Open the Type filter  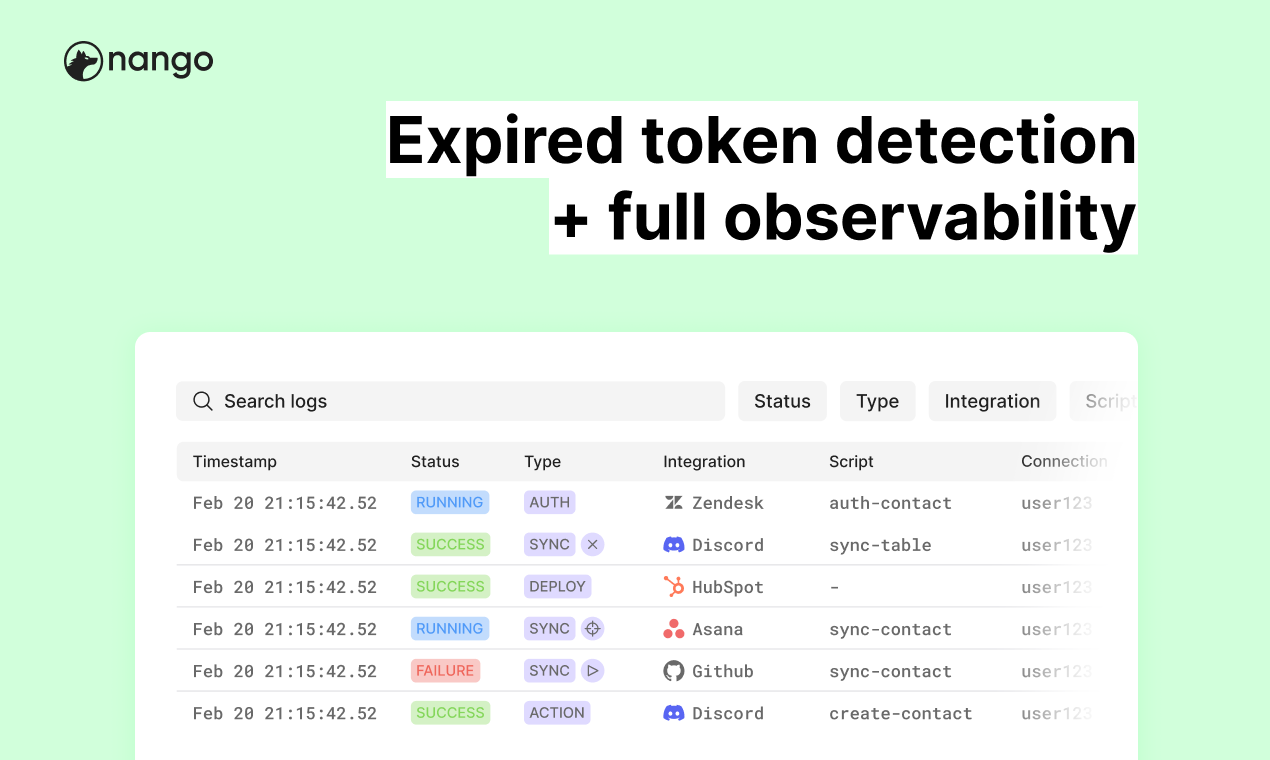[x=878, y=401]
